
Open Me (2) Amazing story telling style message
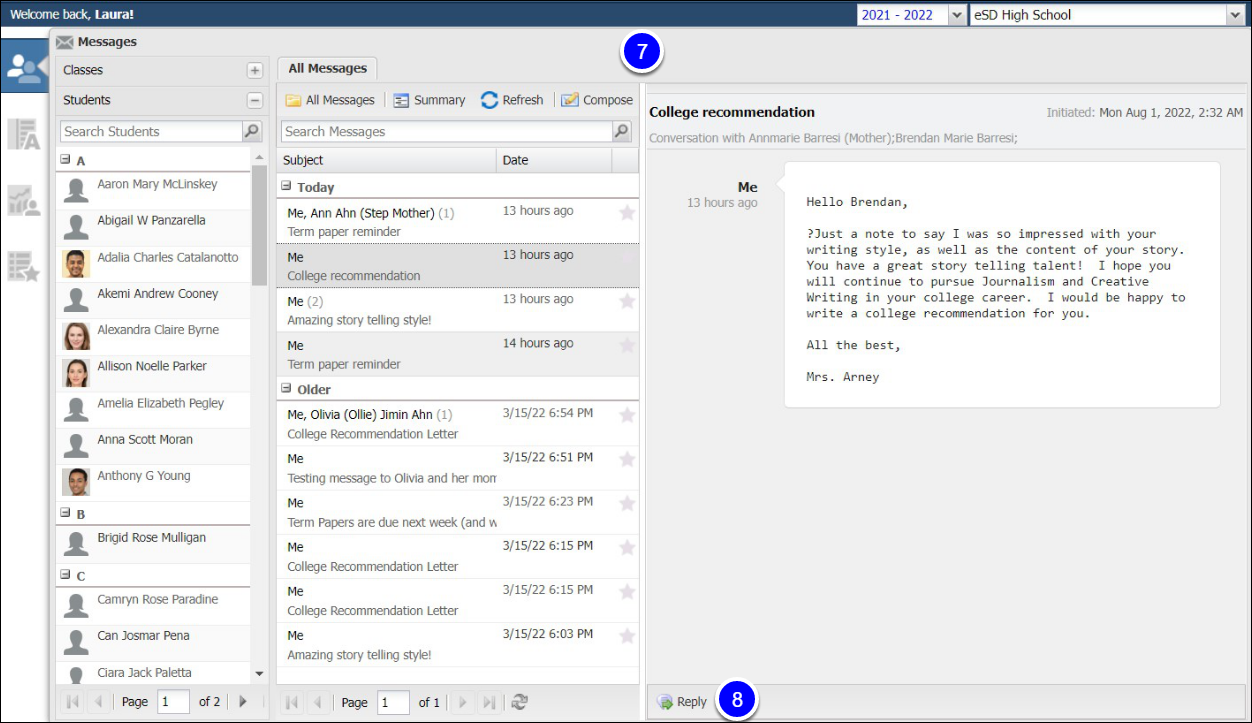tap(457, 310)
